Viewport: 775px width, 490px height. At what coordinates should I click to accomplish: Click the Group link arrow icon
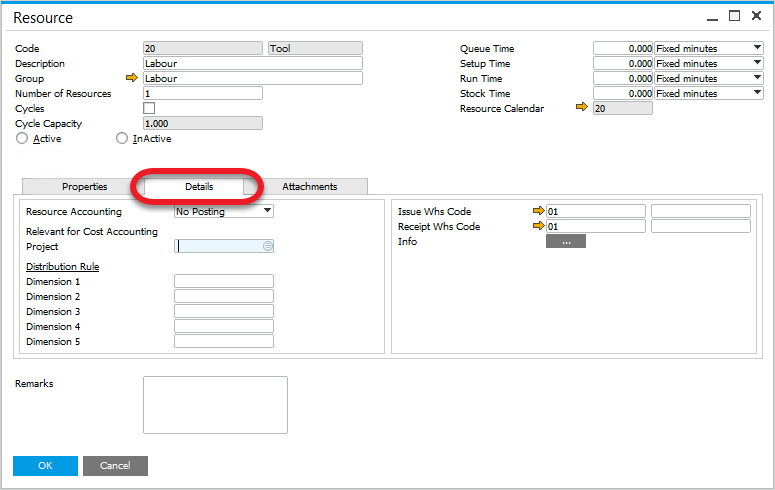click(130, 78)
